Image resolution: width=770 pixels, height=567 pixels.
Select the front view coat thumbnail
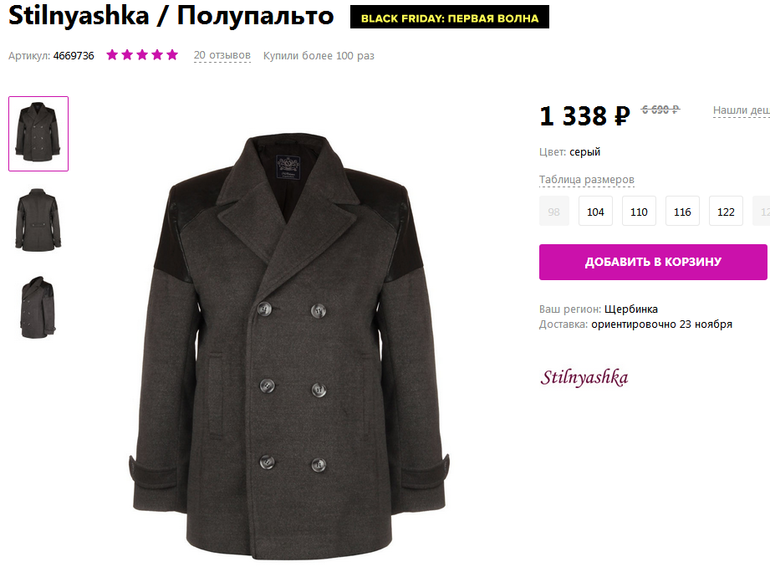pos(38,134)
